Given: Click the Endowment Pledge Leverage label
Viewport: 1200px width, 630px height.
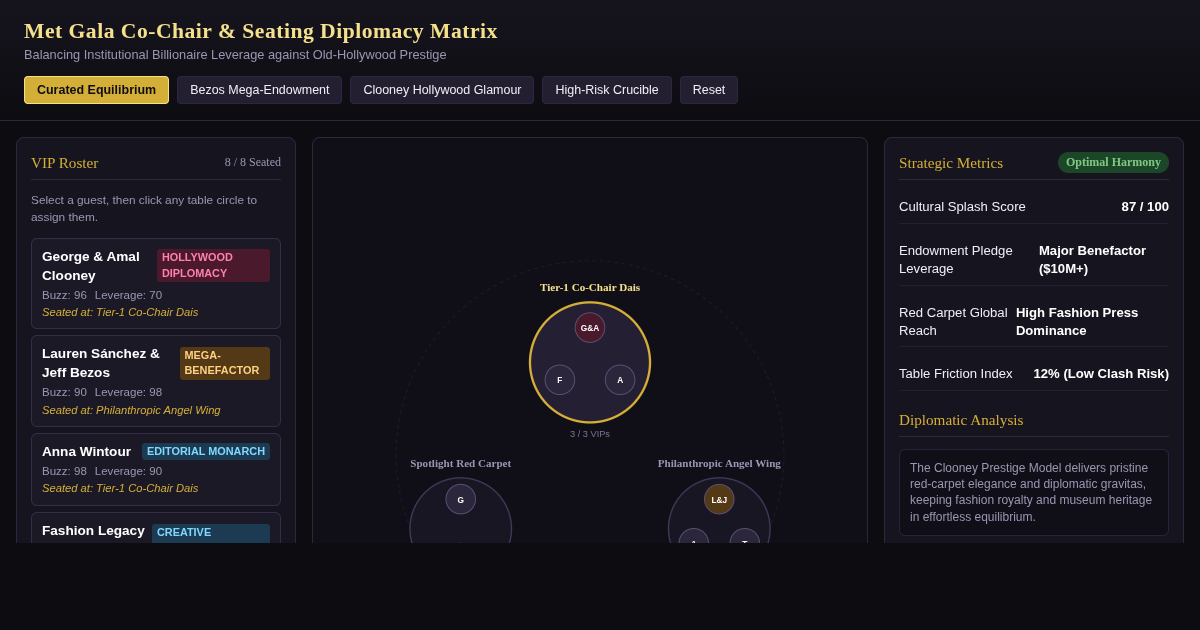Looking at the screenshot, I should pos(956,260).
